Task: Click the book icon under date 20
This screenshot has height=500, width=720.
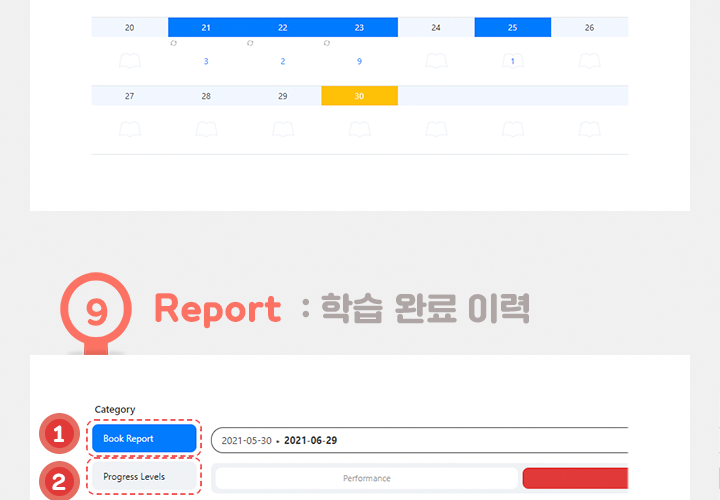Action: pos(130,61)
